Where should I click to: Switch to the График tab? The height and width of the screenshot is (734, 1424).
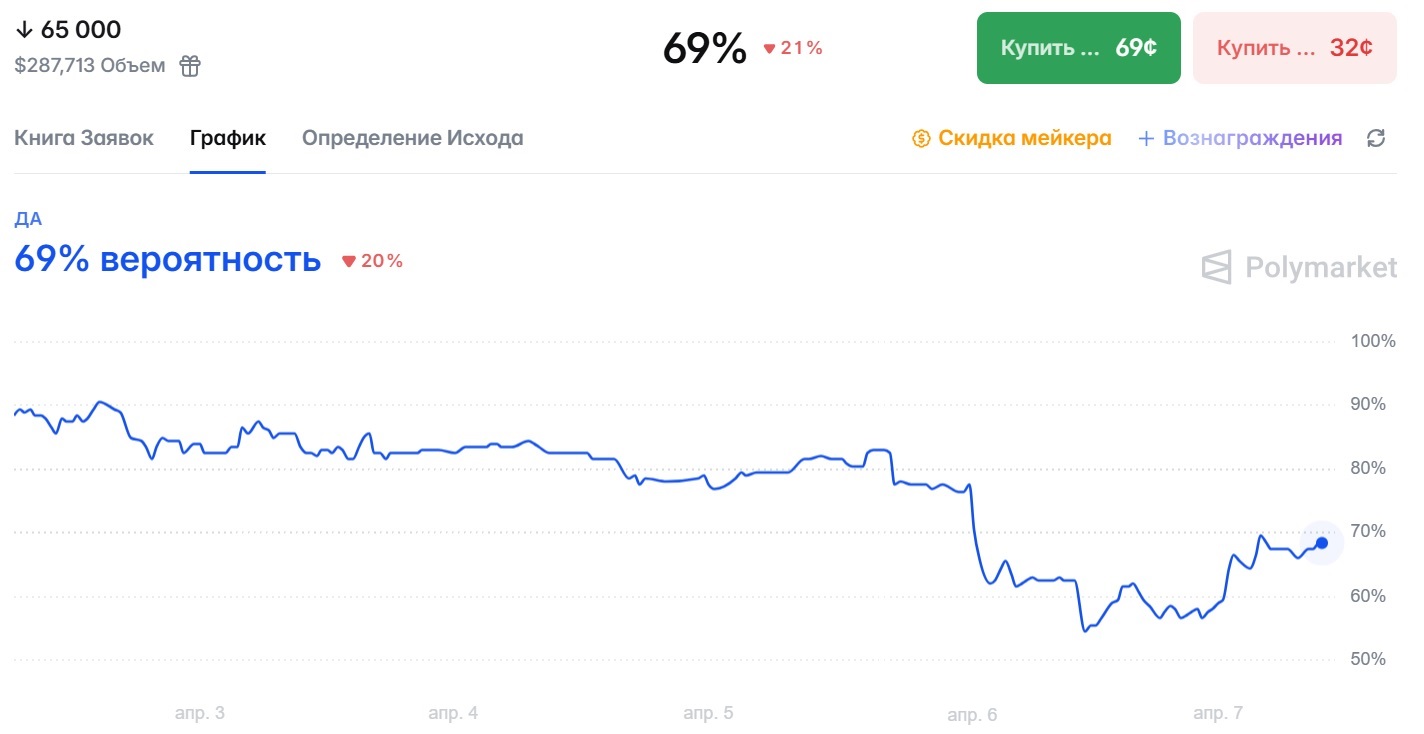(x=228, y=138)
